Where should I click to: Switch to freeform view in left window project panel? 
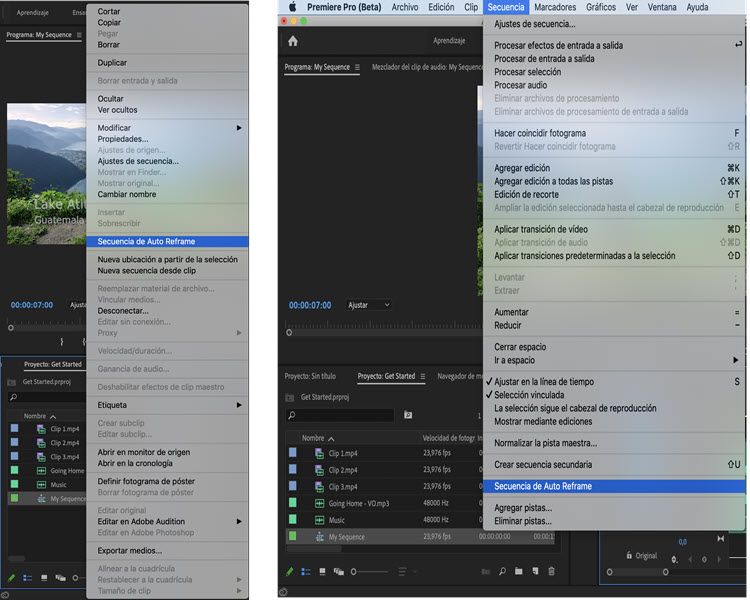[x=60, y=578]
